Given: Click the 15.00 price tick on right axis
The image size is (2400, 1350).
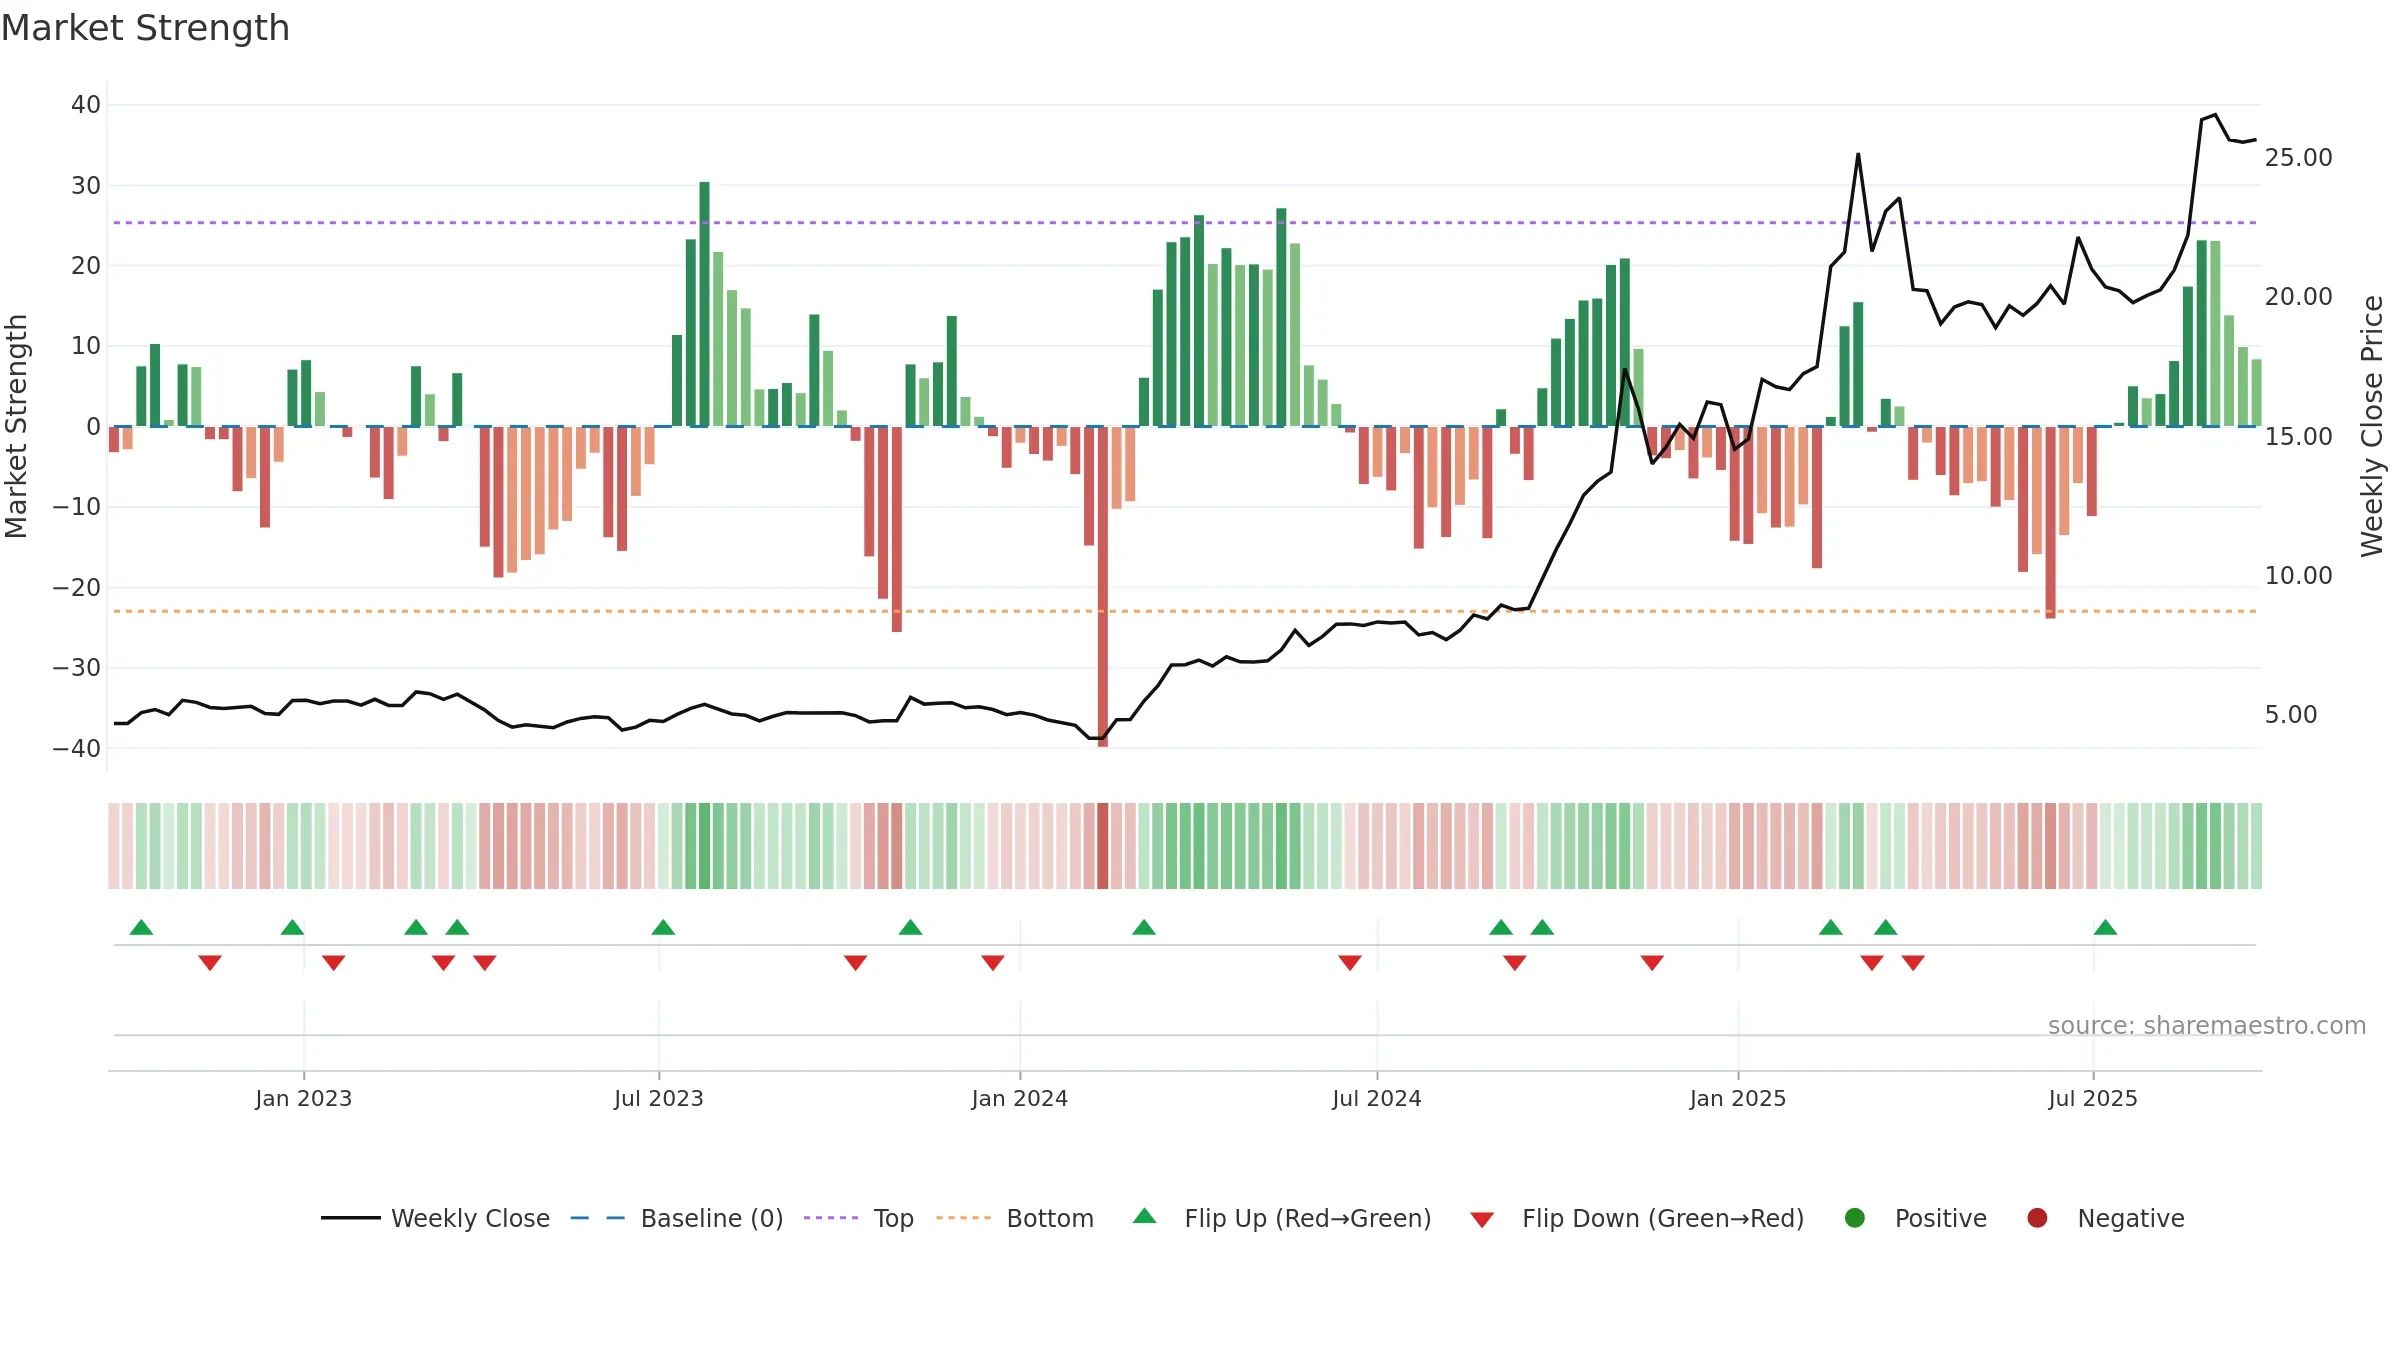Looking at the screenshot, I should pos(2298,437).
